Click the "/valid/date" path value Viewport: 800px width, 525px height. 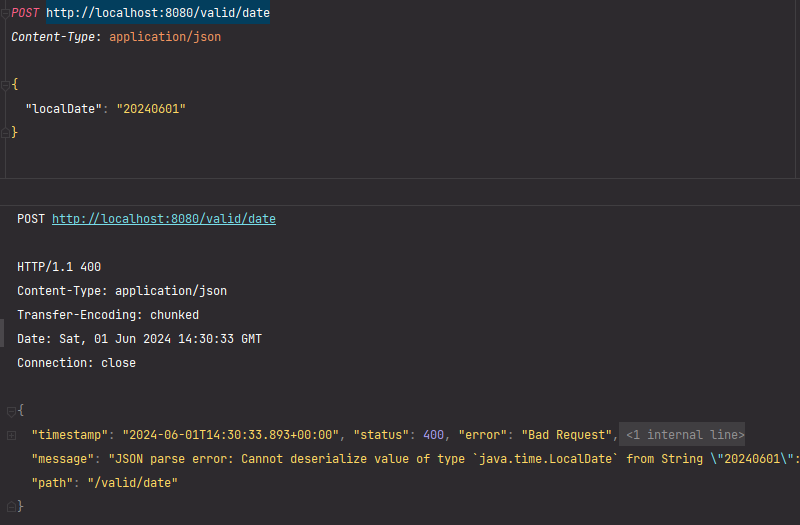coord(133,483)
